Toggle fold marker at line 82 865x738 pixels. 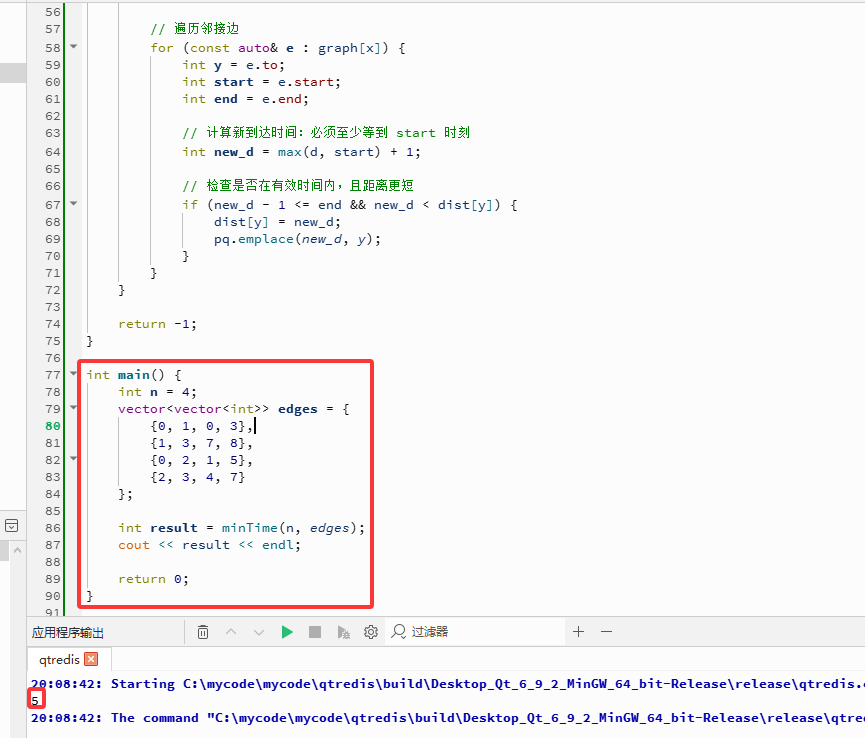point(73,458)
